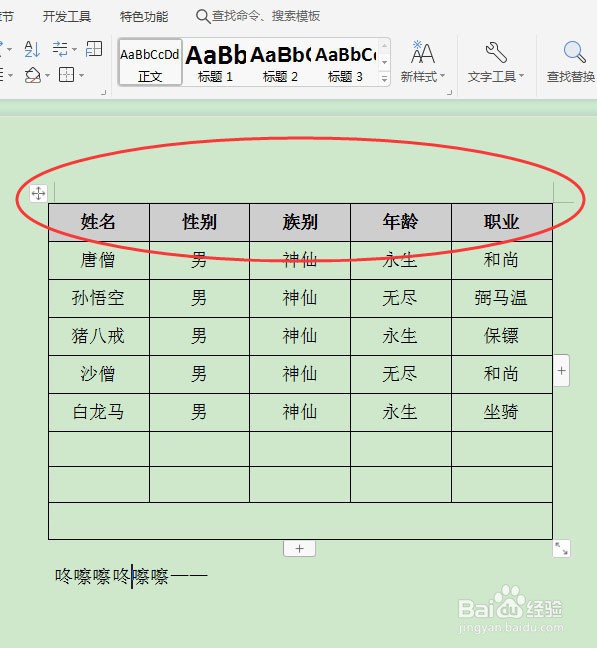Click the 族别 header cell

[x=300, y=222]
